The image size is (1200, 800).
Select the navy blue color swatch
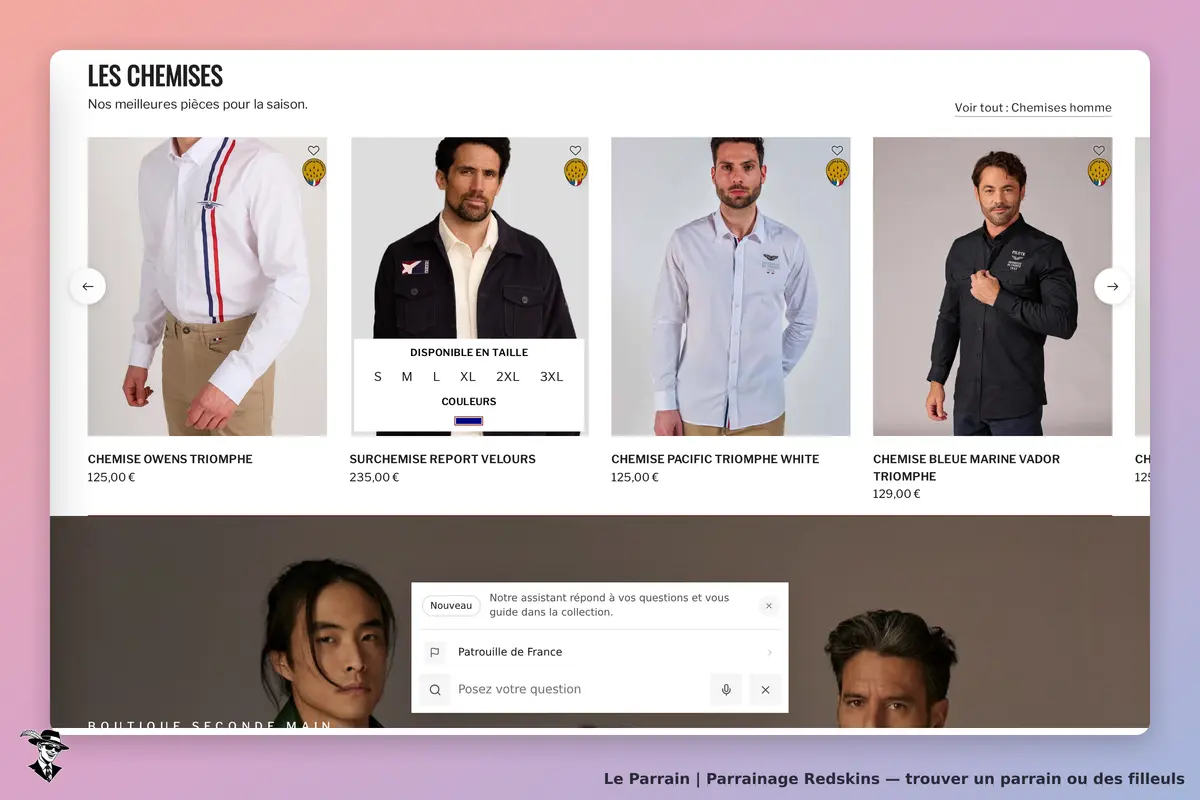coord(469,421)
